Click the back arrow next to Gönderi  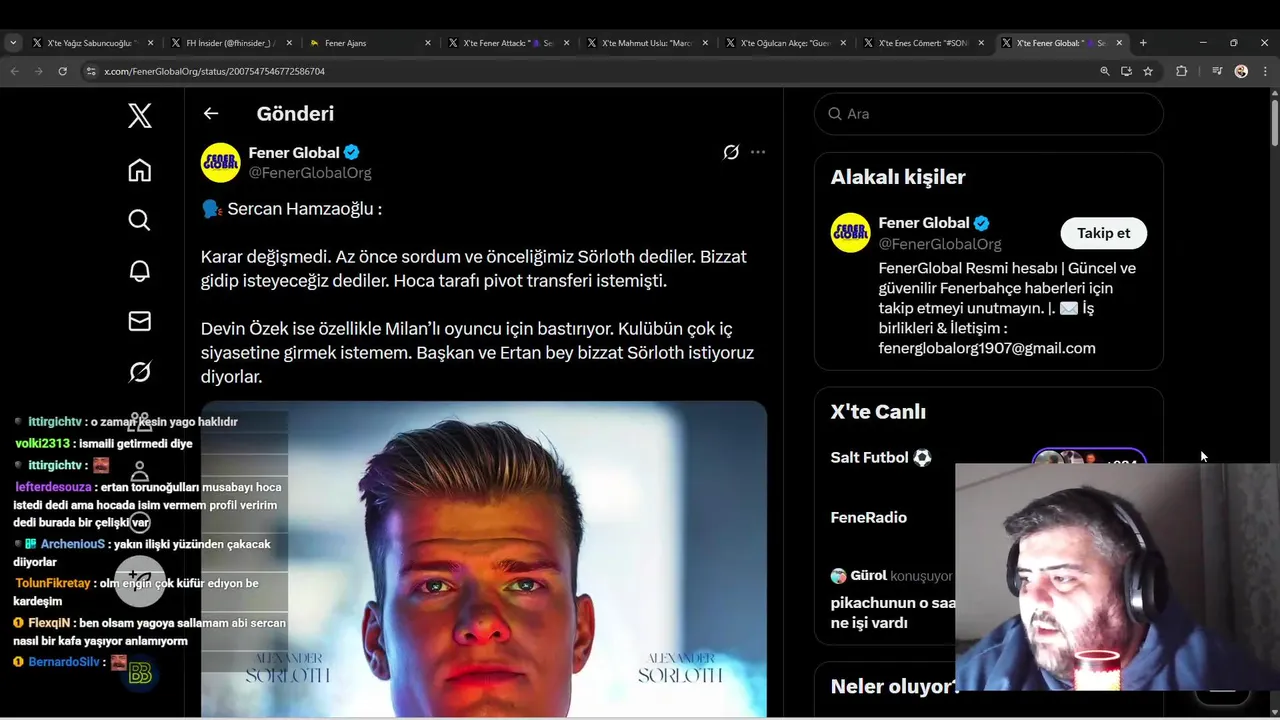coord(211,113)
